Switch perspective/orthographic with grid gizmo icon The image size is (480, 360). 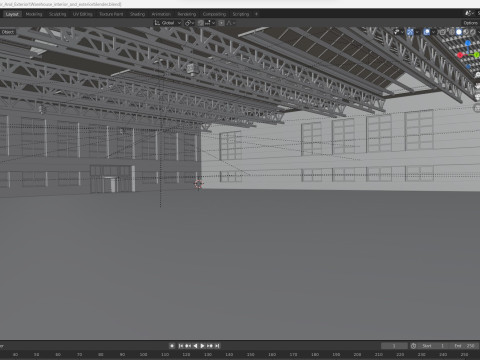pyautogui.click(x=478, y=108)
